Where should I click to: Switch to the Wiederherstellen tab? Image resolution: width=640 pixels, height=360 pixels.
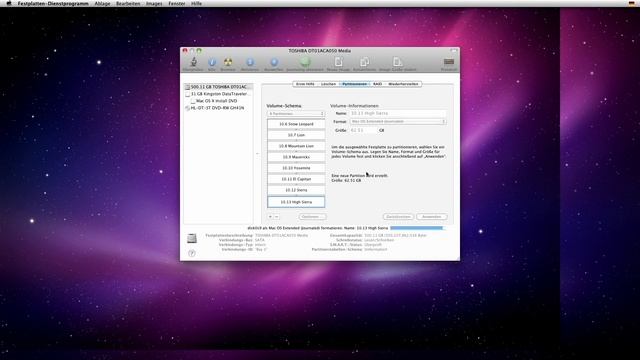403,84
